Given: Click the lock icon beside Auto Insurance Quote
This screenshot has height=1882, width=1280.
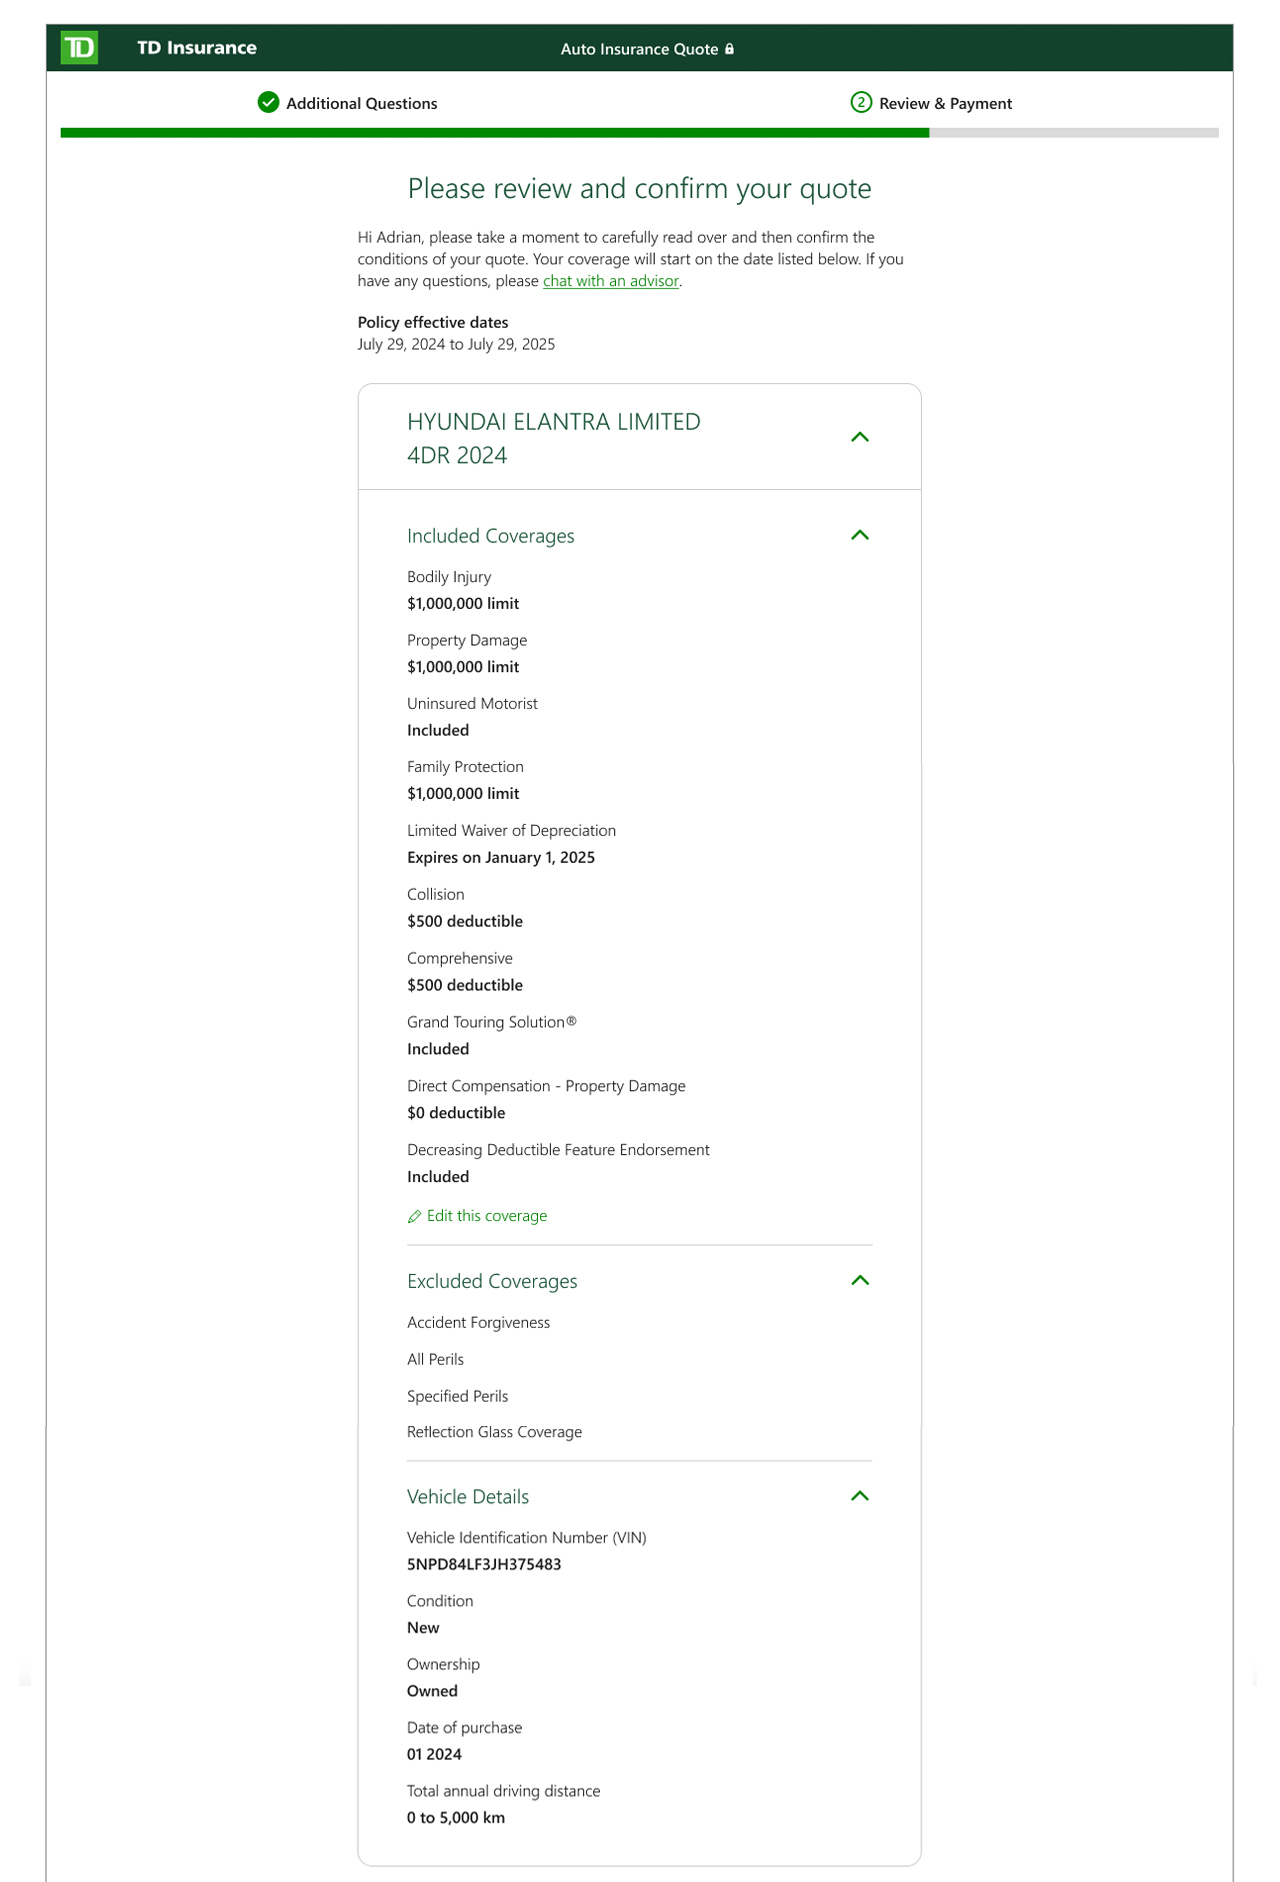Looking at the screenshot, I should (x=729, y=49).
